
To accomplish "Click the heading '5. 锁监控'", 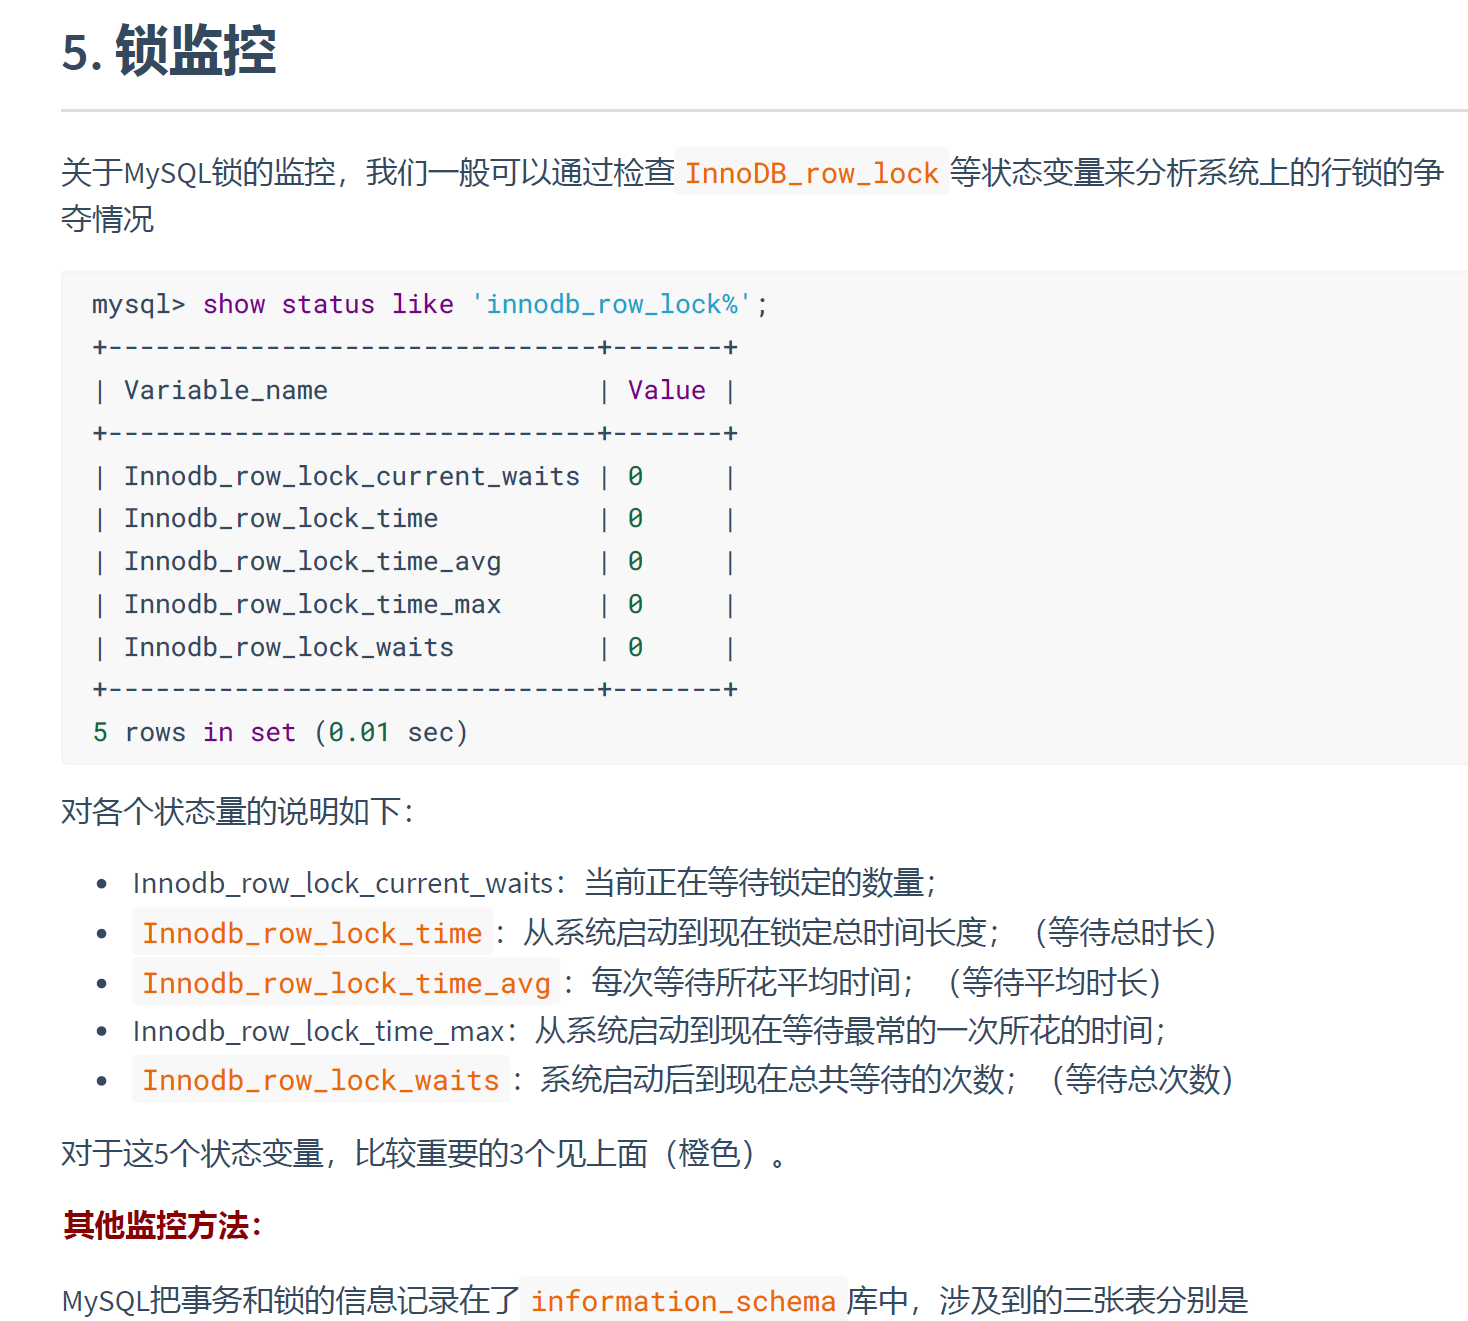I will tap(168, 50).
